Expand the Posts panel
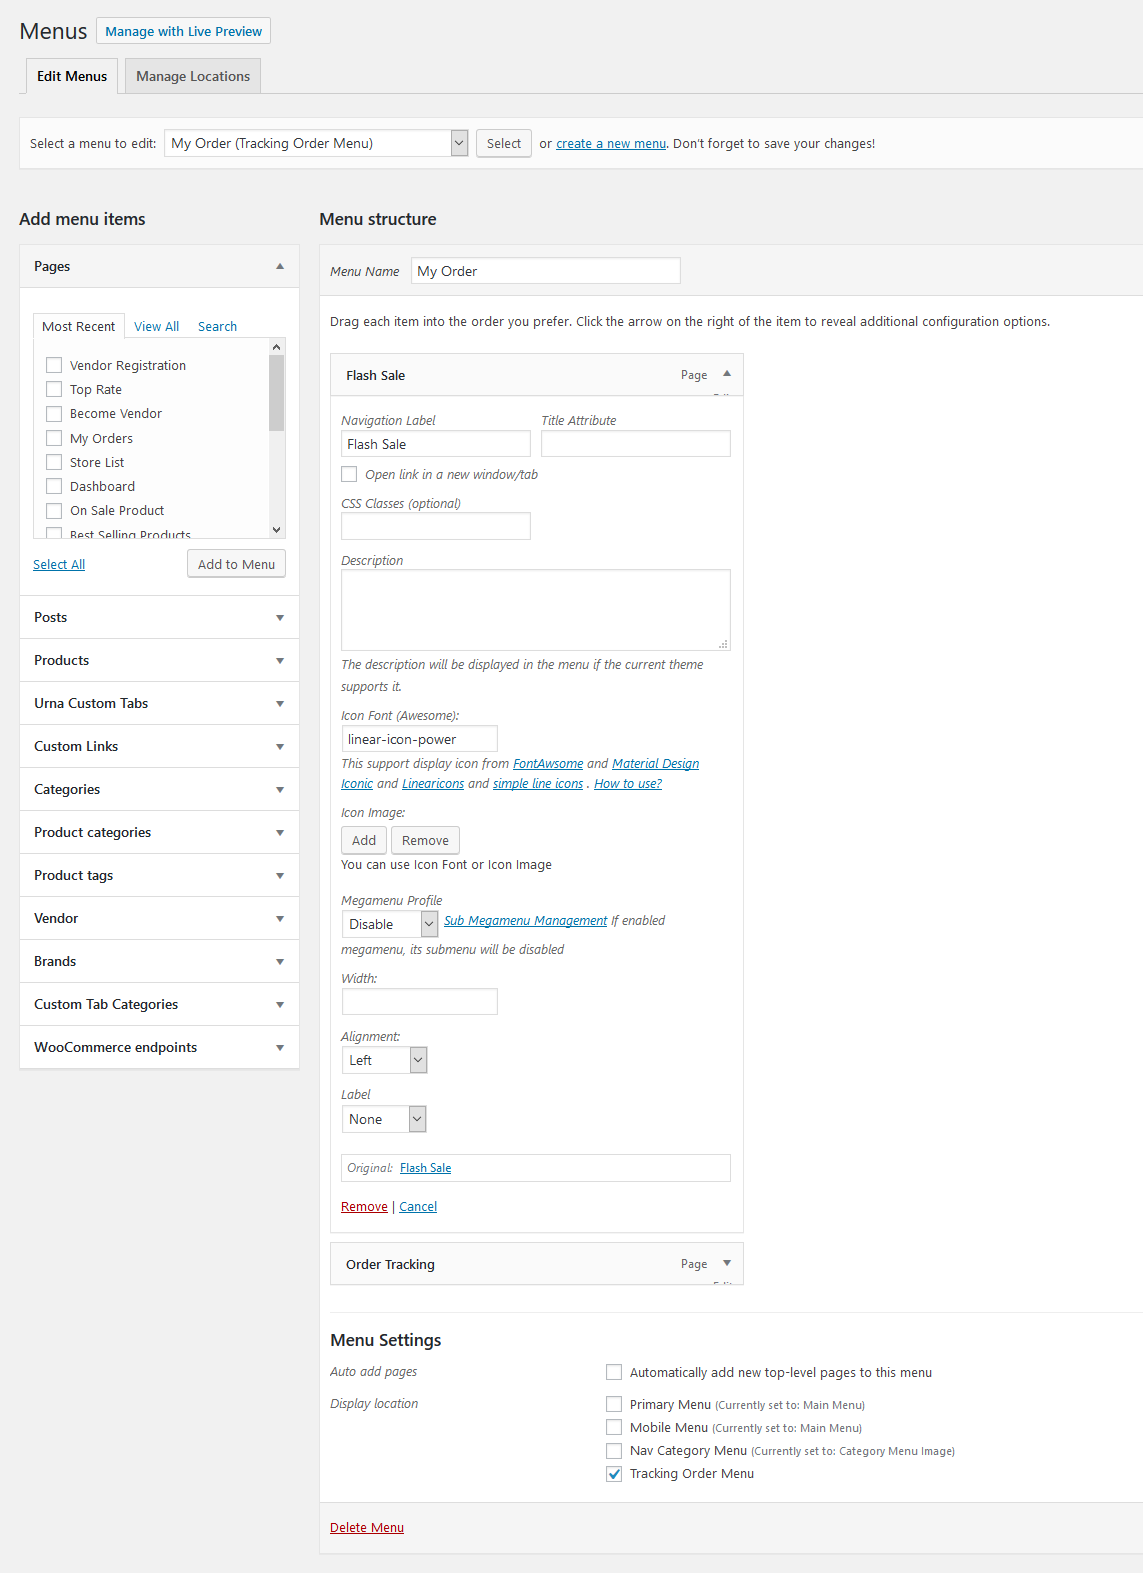1143x1573 pixels. (159, 617)
